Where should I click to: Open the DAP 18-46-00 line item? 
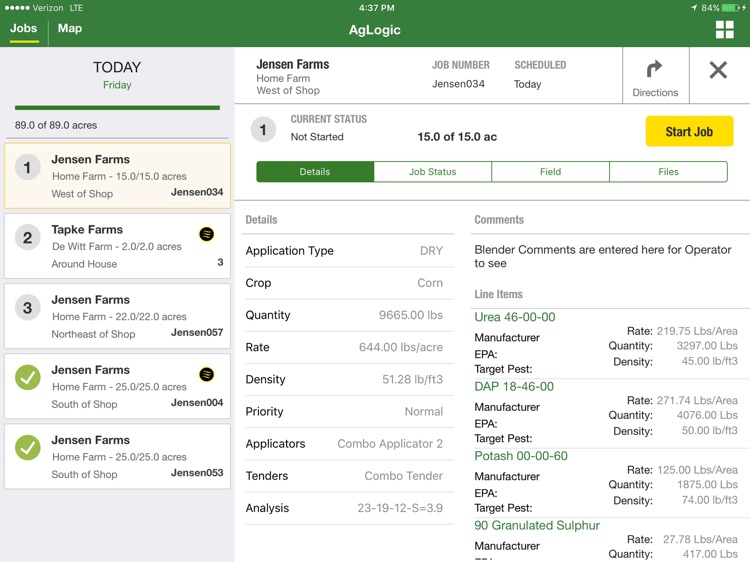[x=514, y=386]
